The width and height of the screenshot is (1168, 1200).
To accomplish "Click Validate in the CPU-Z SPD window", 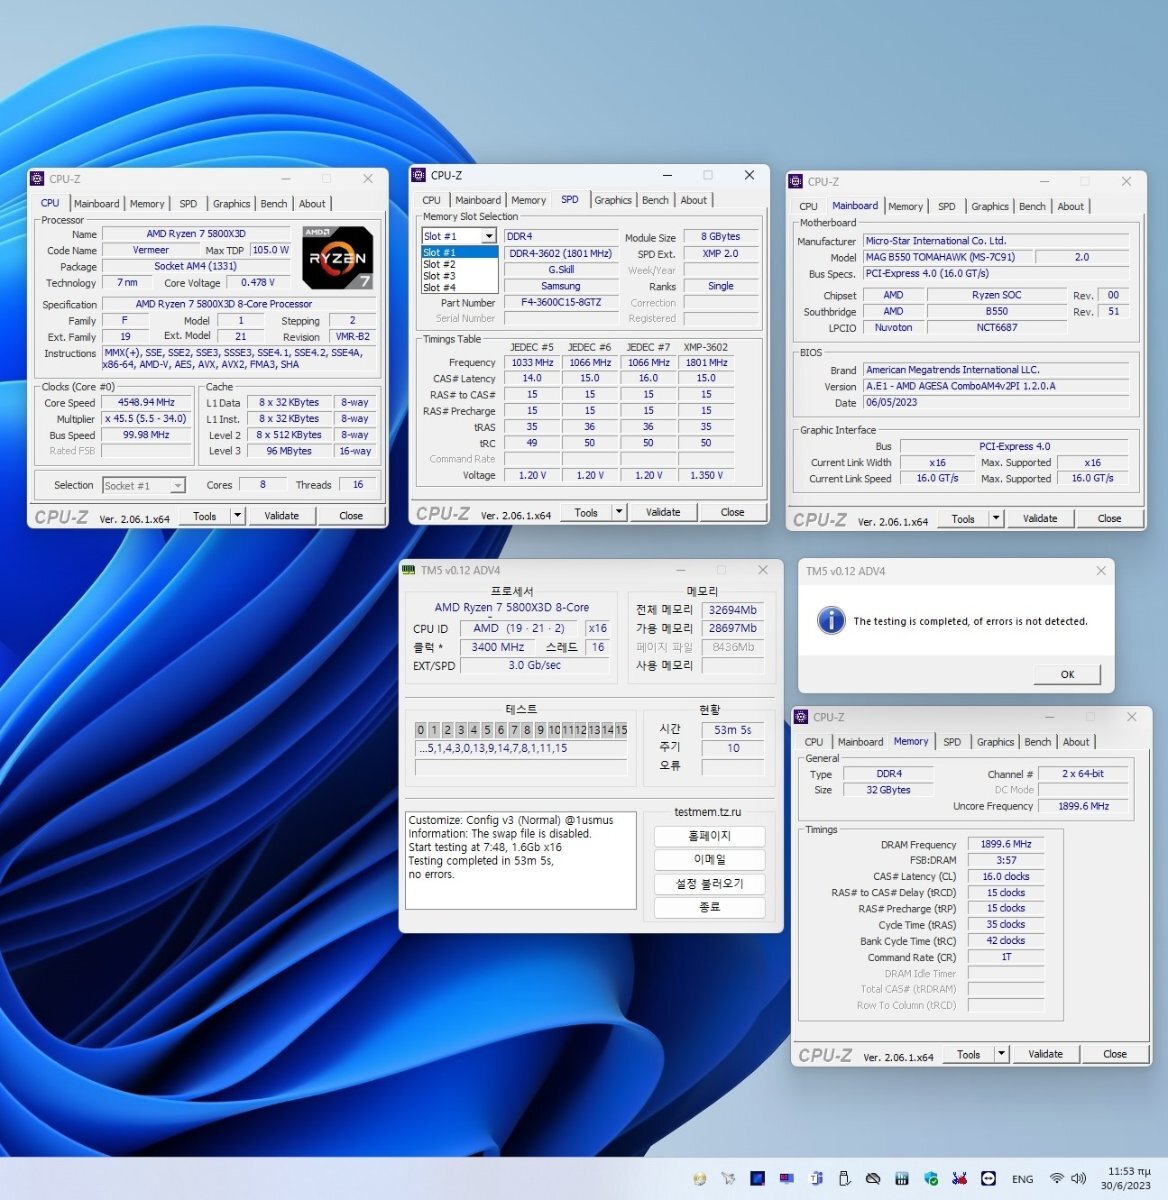I will click(x=663, y=512).
